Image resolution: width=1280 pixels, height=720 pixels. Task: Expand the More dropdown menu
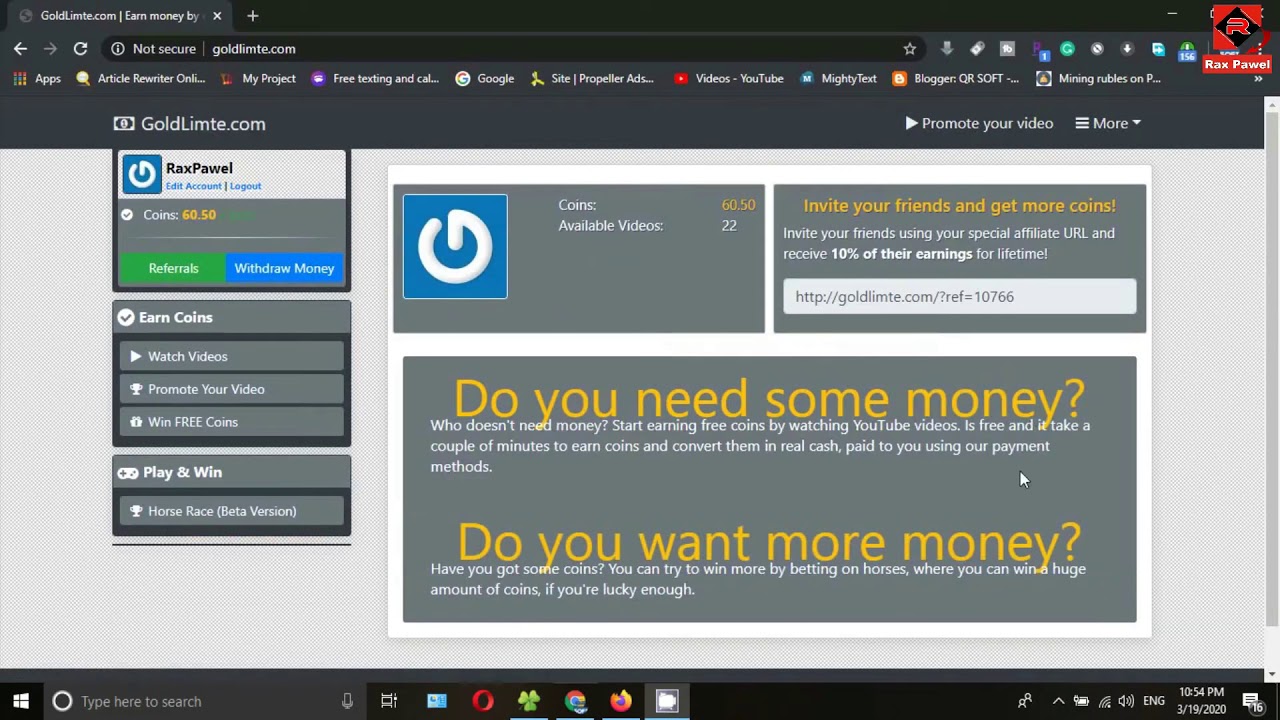point(1108,123)
